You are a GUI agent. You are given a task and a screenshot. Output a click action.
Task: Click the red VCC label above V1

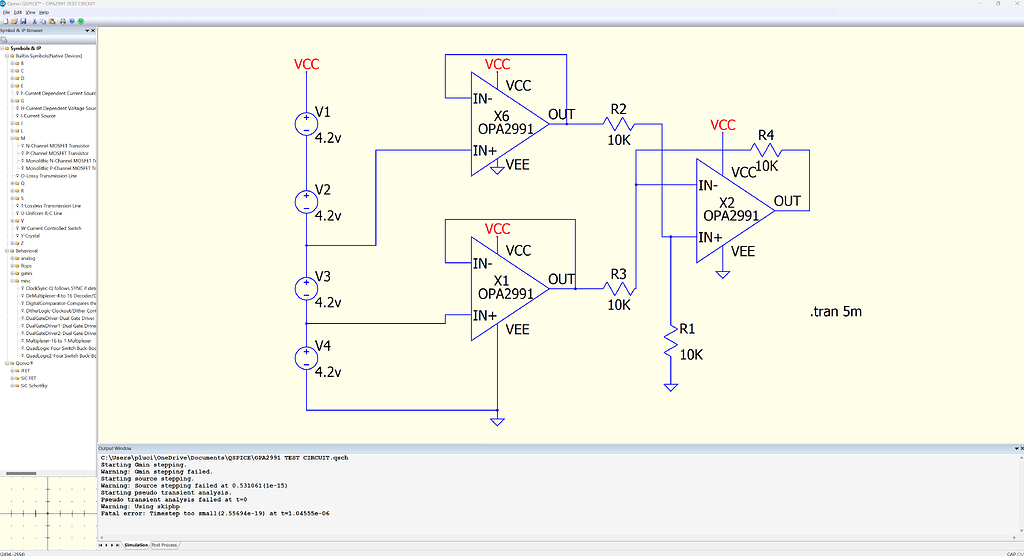[x=306, y=64]
